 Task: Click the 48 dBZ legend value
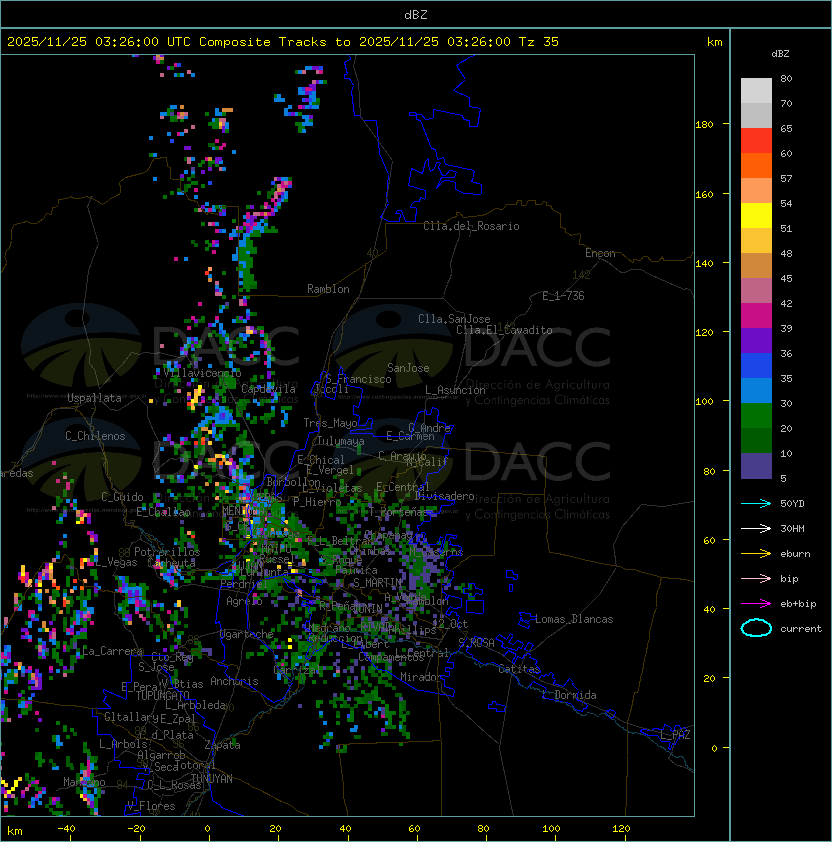pyautogui.click(x=786, y=253)
